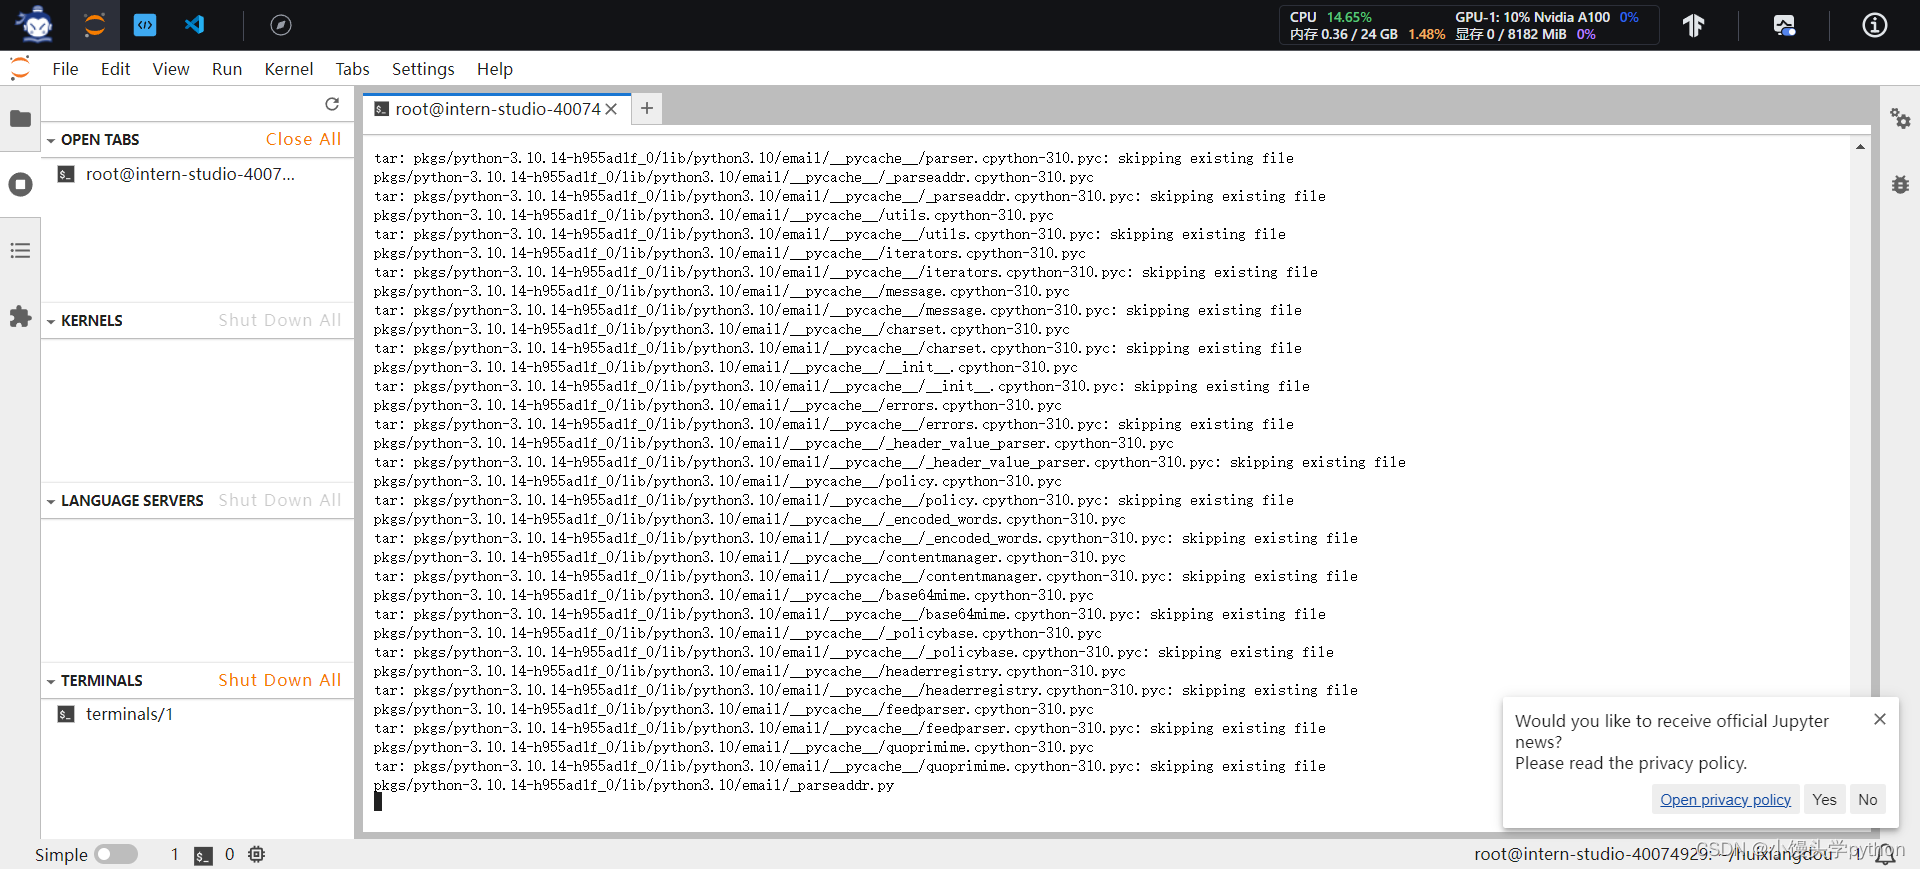Open the Extension Manager puzzle icon

pos(20,317)
